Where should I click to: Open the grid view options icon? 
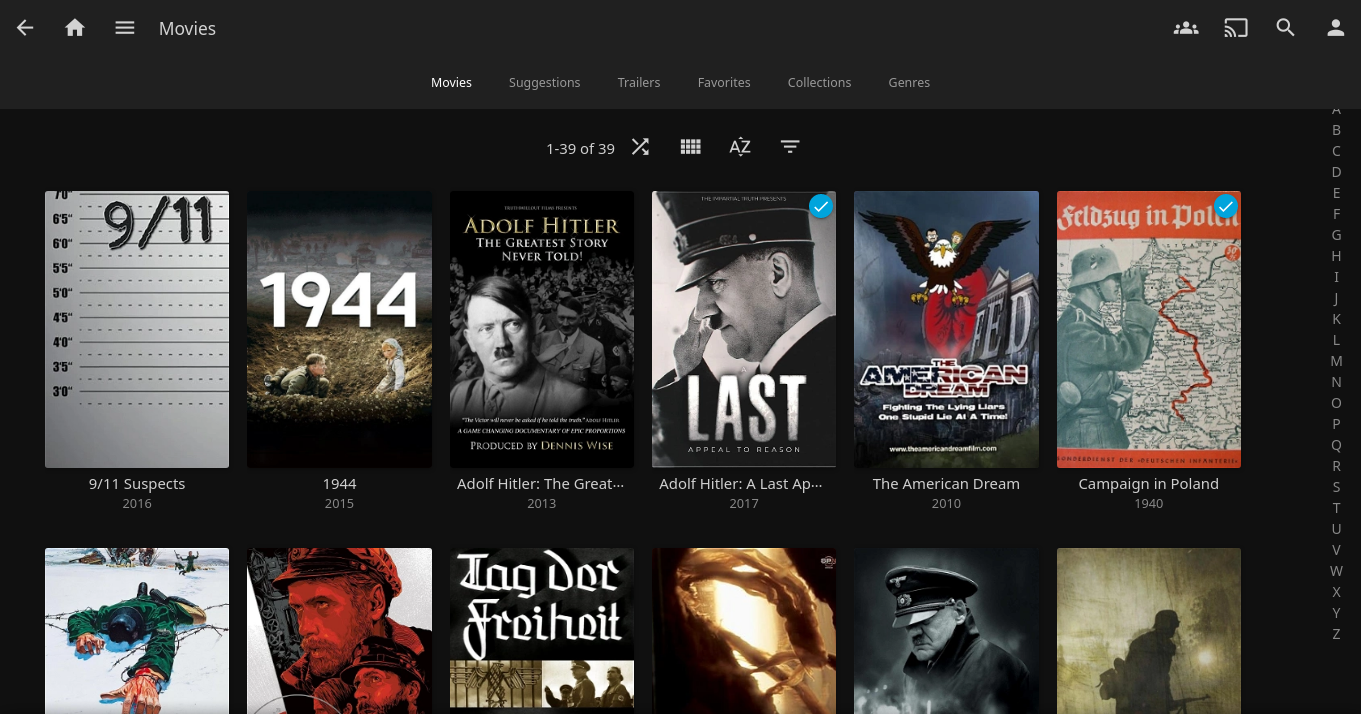click(x=690, y=147)
